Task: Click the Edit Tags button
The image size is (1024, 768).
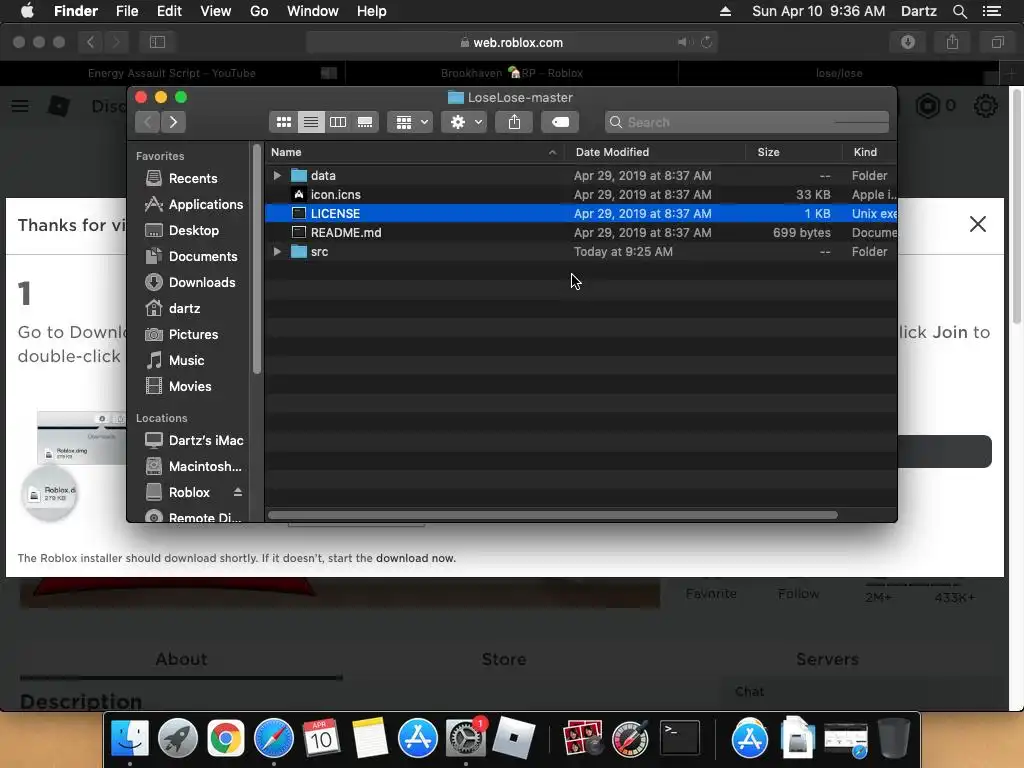Action: [x=560, y=122]
